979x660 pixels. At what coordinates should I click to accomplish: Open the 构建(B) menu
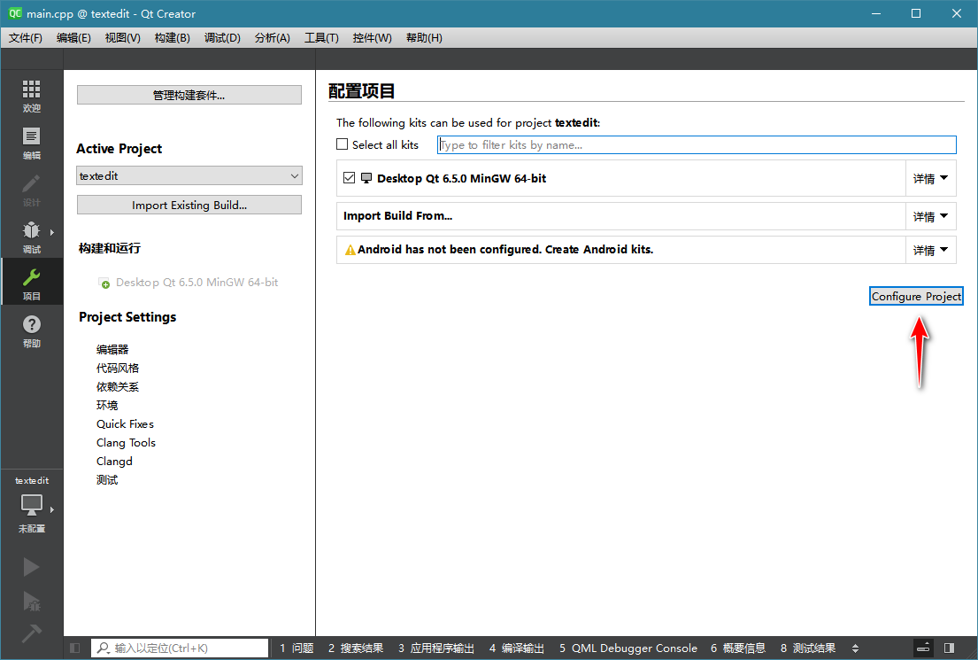[x=172, y=38]
